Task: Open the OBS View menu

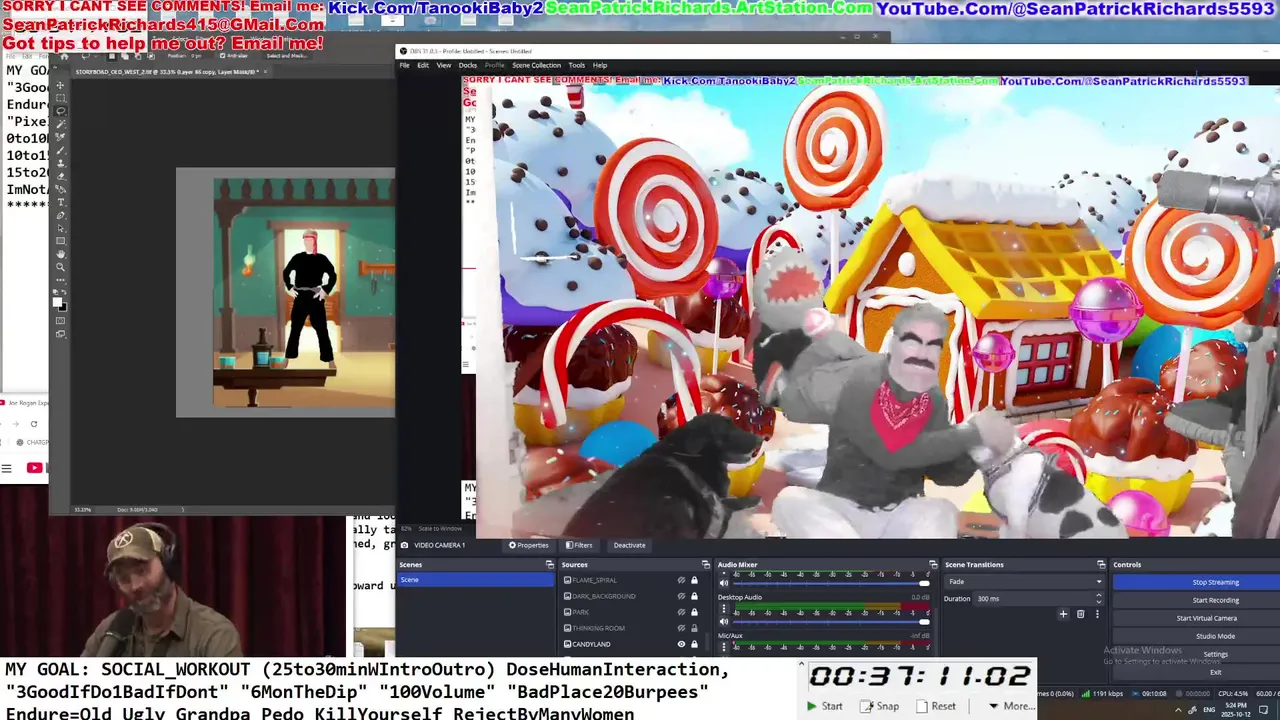Action: click(443, 65)
